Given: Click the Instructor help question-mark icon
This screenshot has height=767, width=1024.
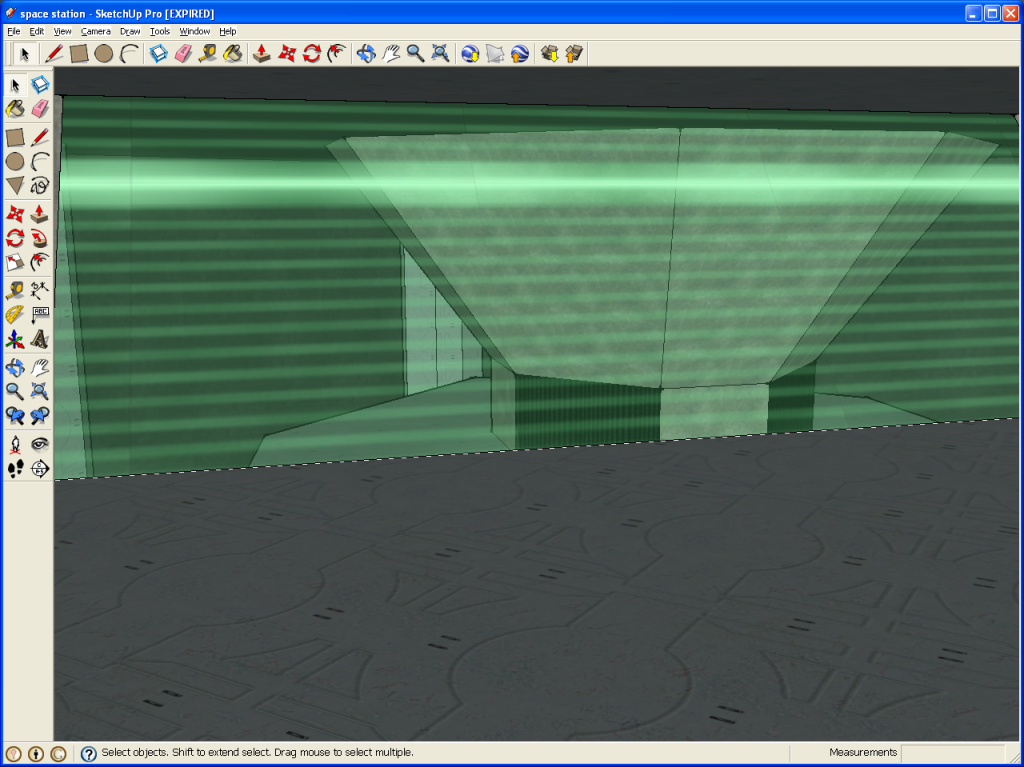Looking at the screenshot, I should (89, 754).
